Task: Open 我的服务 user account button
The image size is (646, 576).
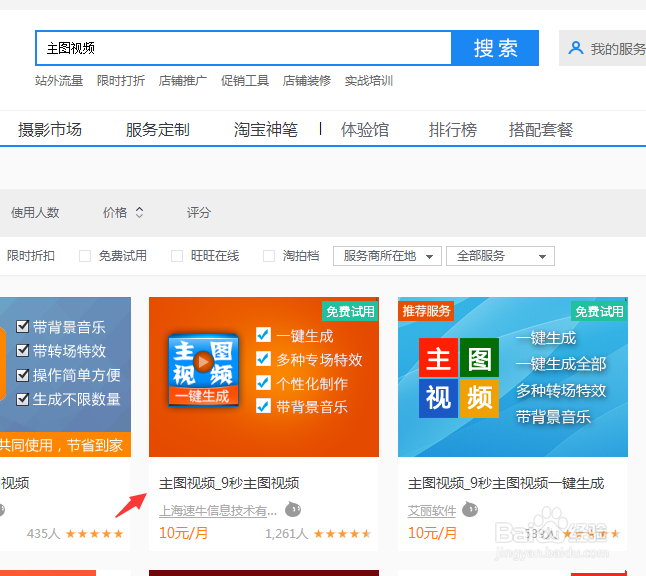Action: point(602,48)
